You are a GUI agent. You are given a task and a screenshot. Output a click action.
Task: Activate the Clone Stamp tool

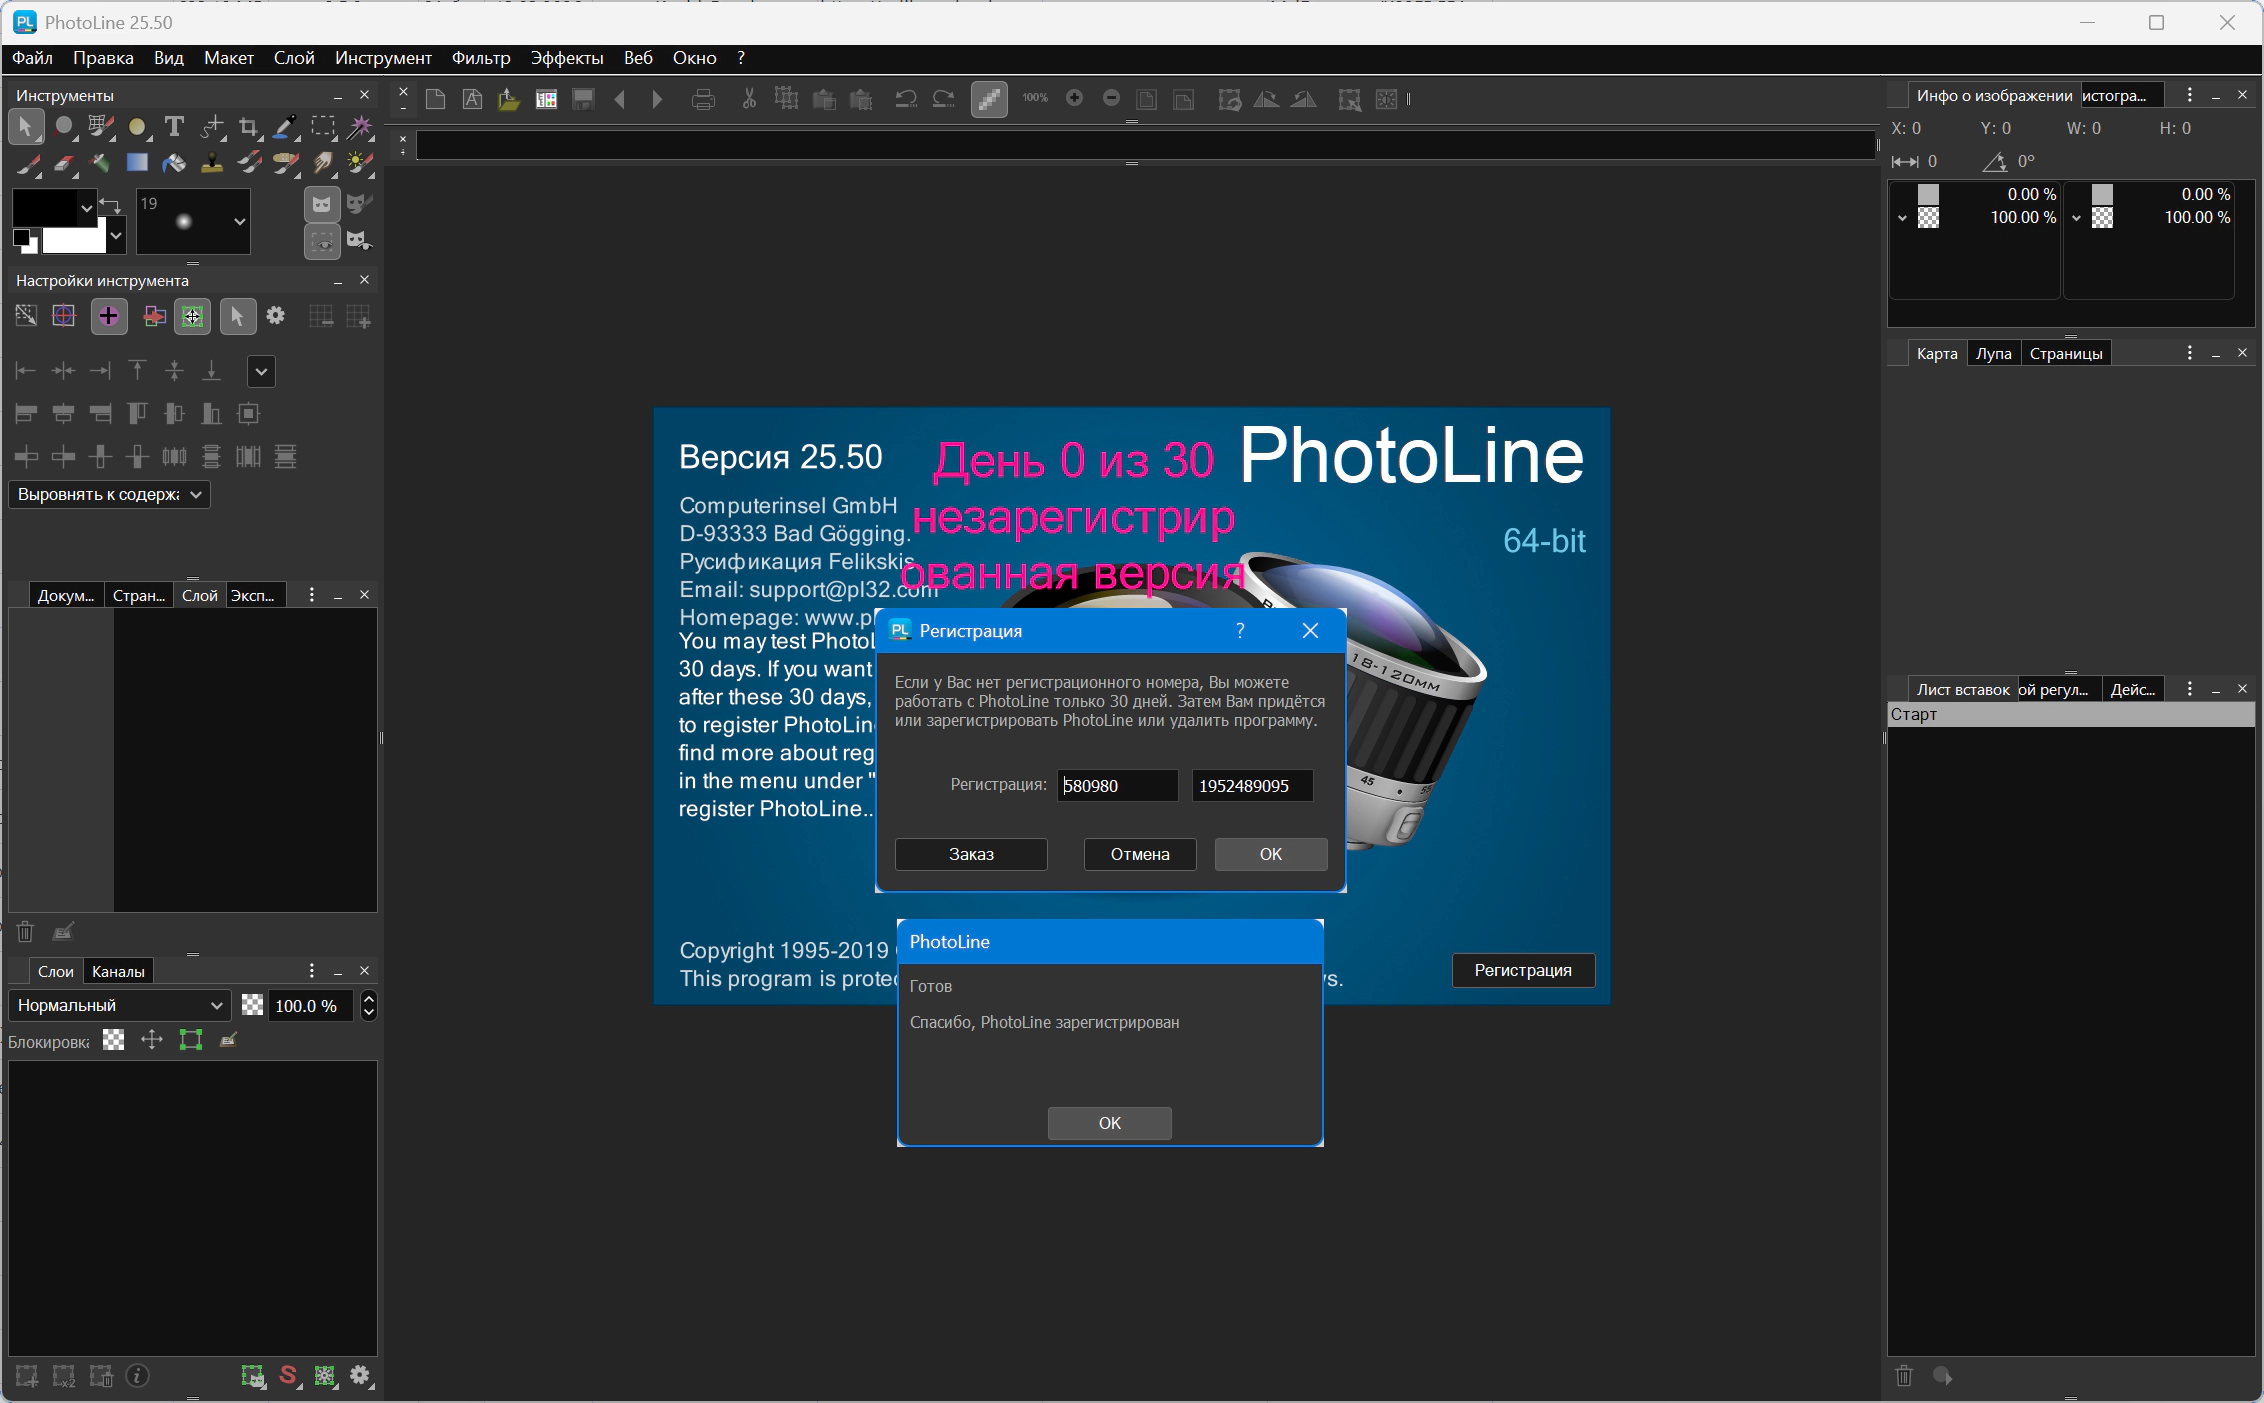(x=212, y=163)
